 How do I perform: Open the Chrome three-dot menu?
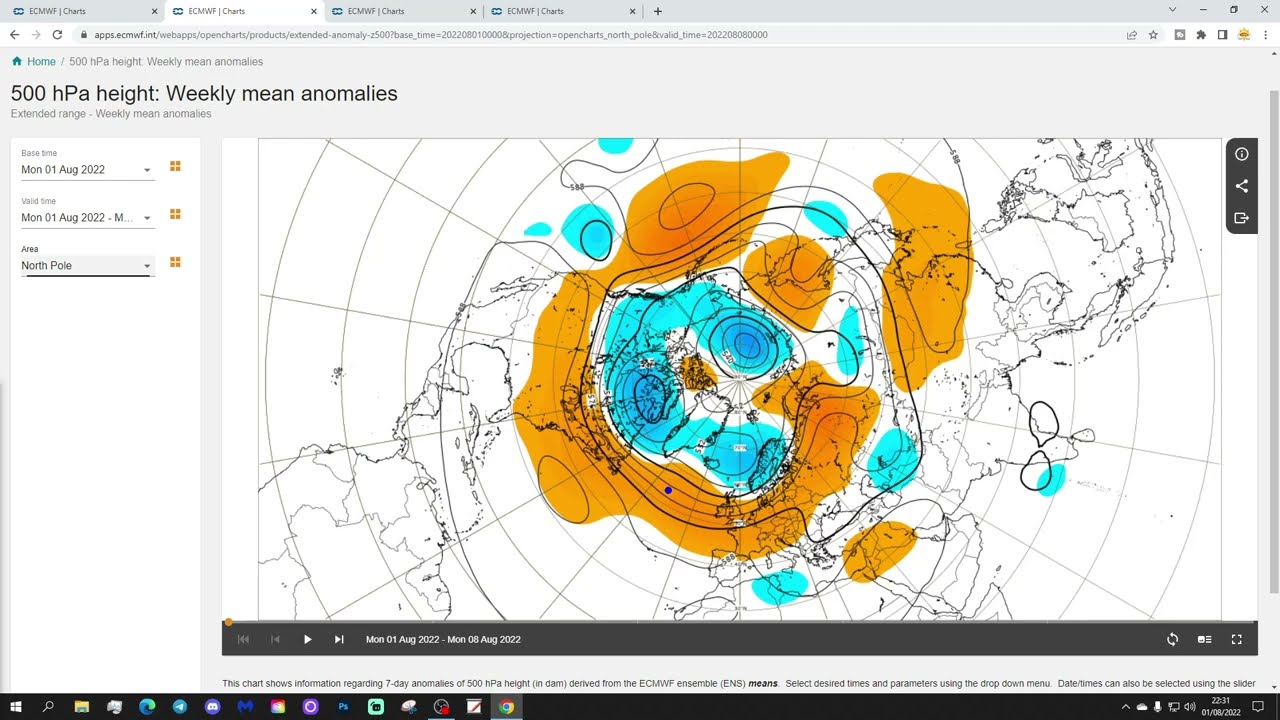point(1265,34)
